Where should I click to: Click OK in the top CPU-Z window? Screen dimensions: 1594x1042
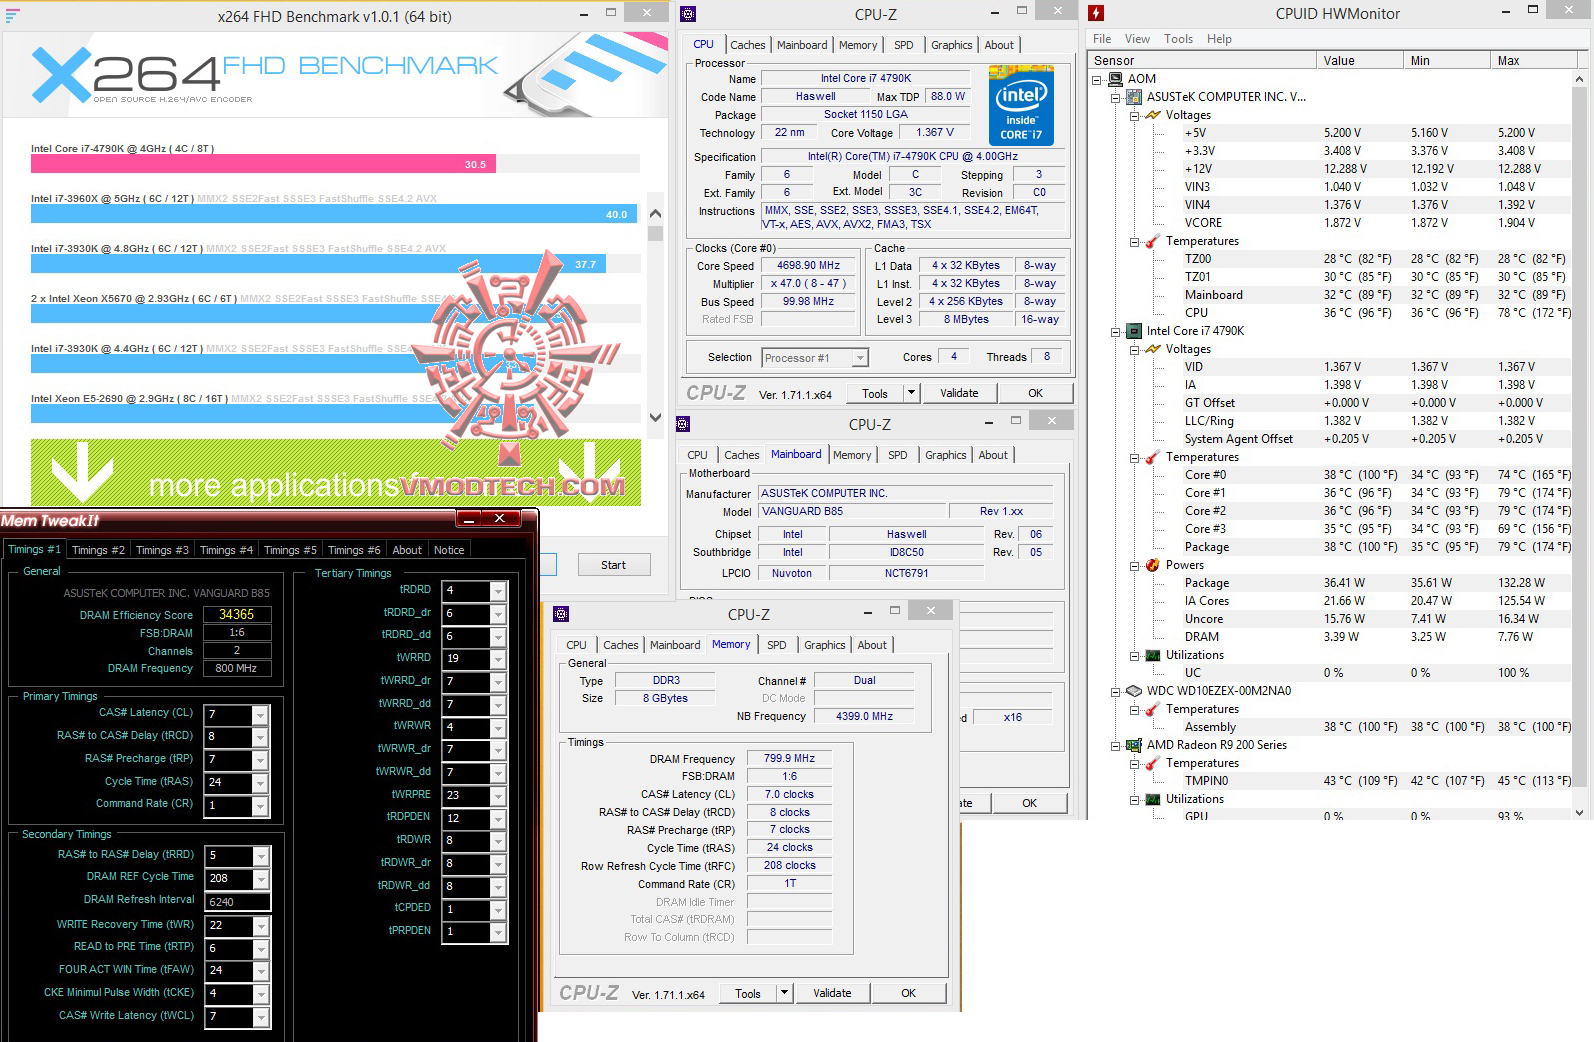click(1035, 393)
